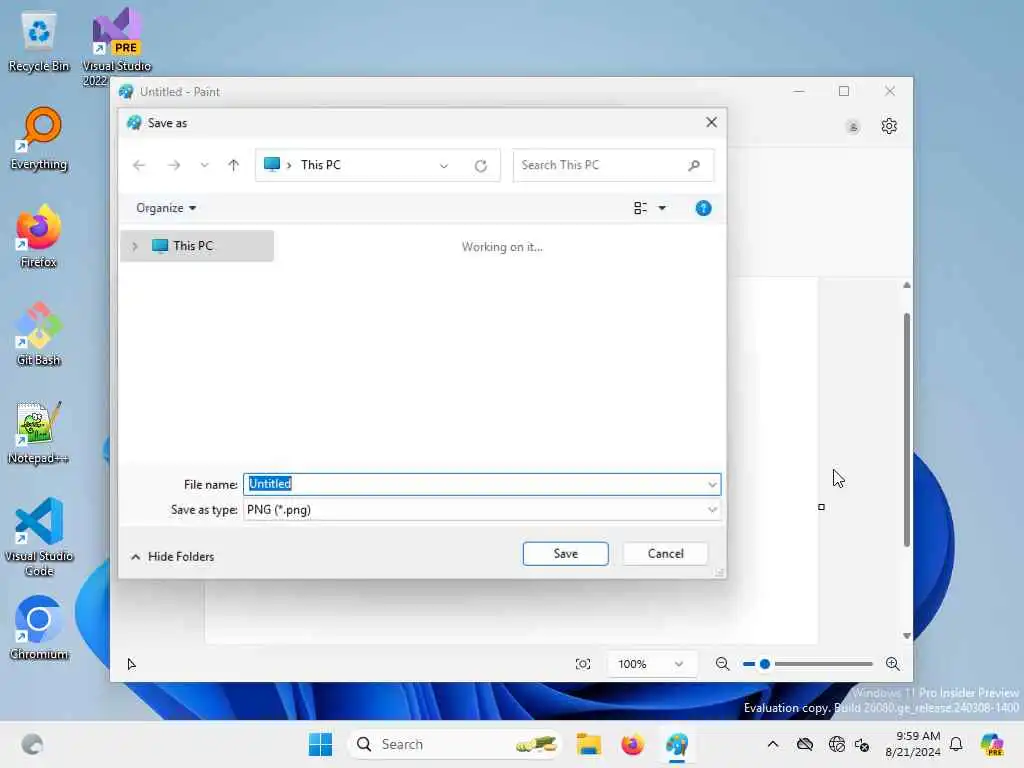Screen dimensions: 1024x768
Task: Open Firefox from the taskbar
Action: coord(632,744)
